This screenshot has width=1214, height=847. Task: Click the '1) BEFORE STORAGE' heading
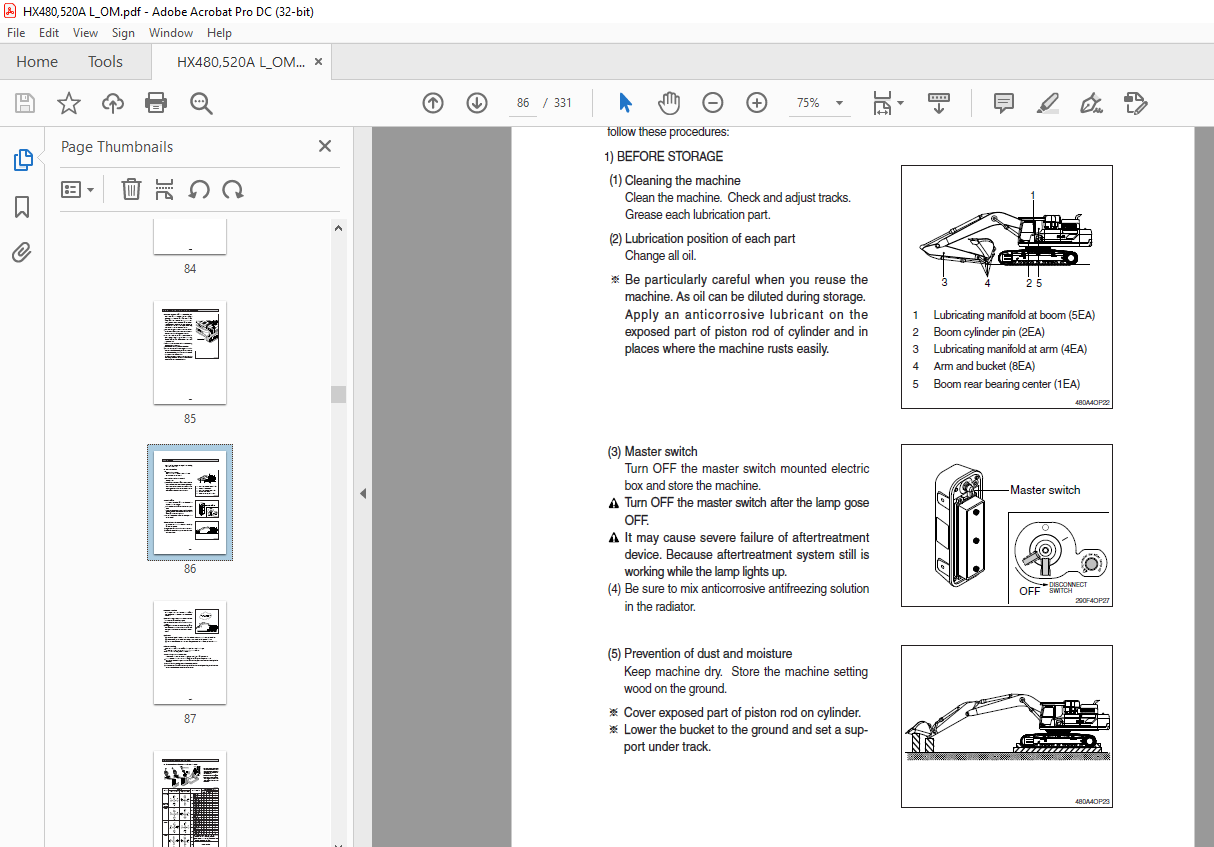pyautogui.click(x=664, y=157)
